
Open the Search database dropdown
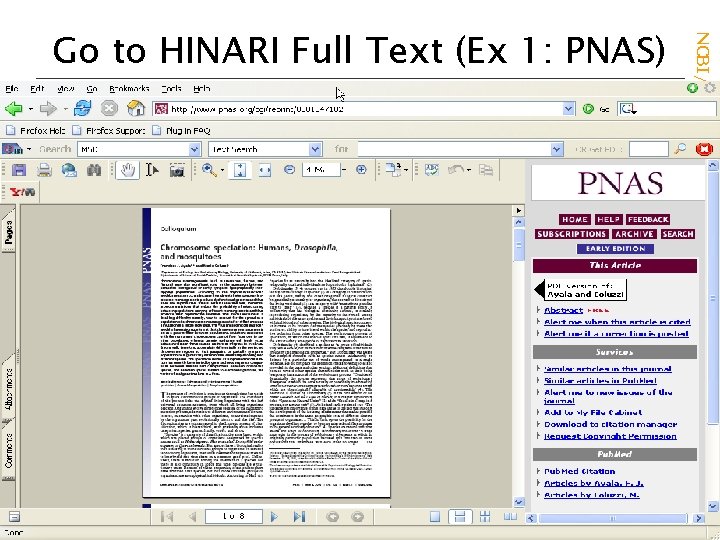(195, 149)
